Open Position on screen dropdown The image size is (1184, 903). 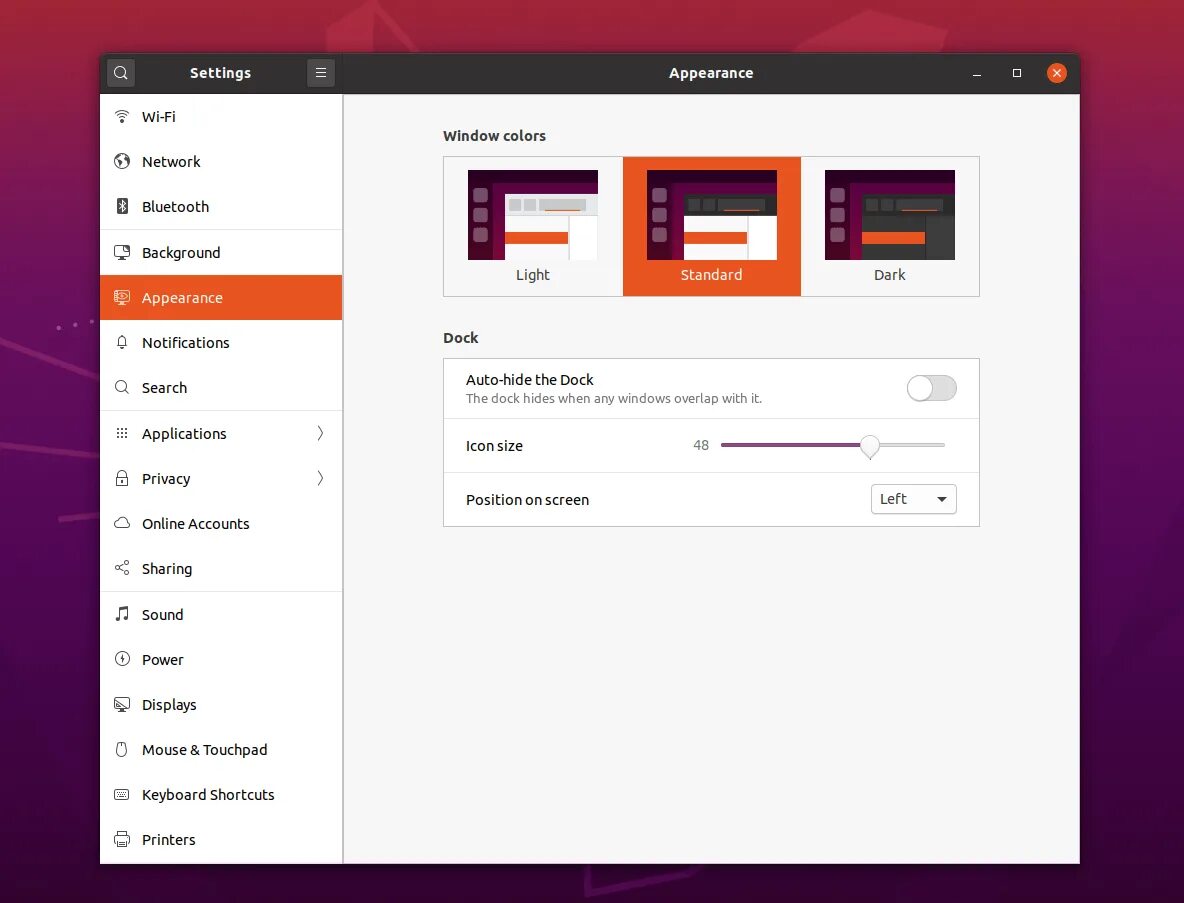click(914, 499)
